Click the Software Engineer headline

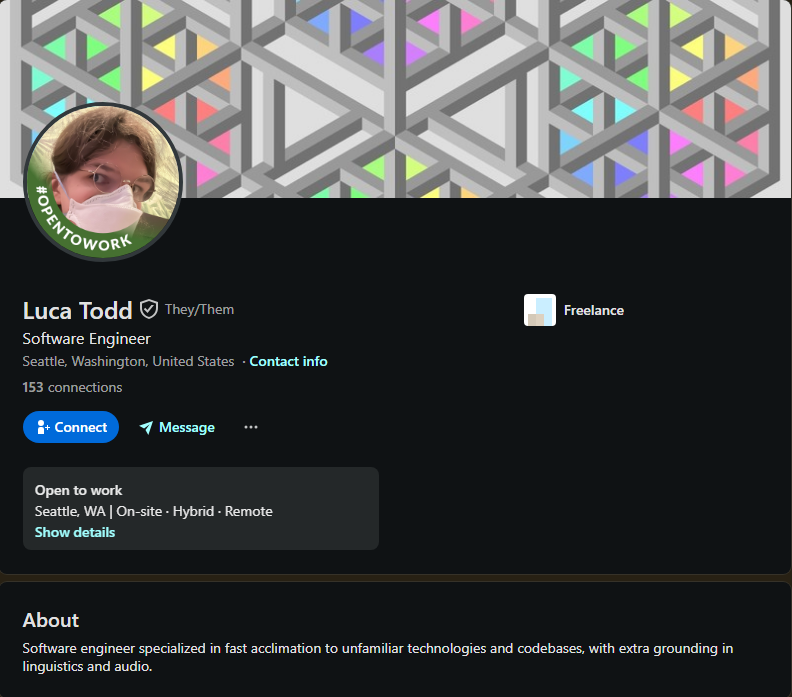pyautogui.click(x=87, y=339)
